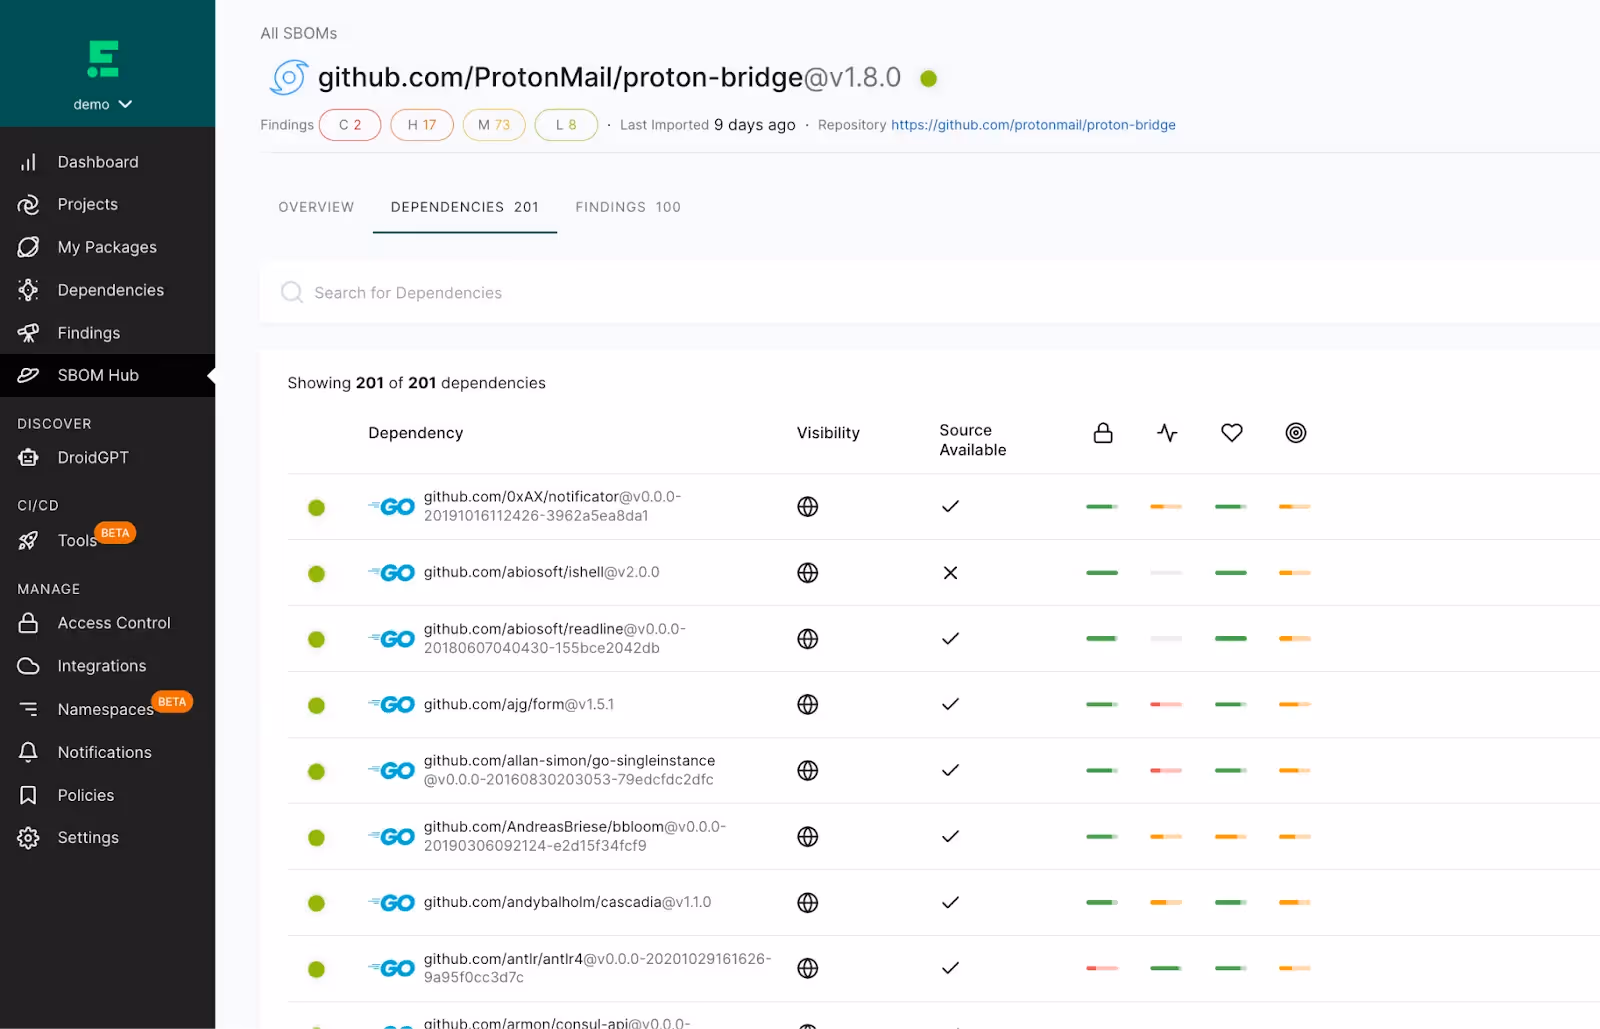Image resolution: width=1600 pixels, height=1029 pixels.
Task: Open andybalholm/cascadia@v1.1.0 dependency
Action: click(567, 902)
